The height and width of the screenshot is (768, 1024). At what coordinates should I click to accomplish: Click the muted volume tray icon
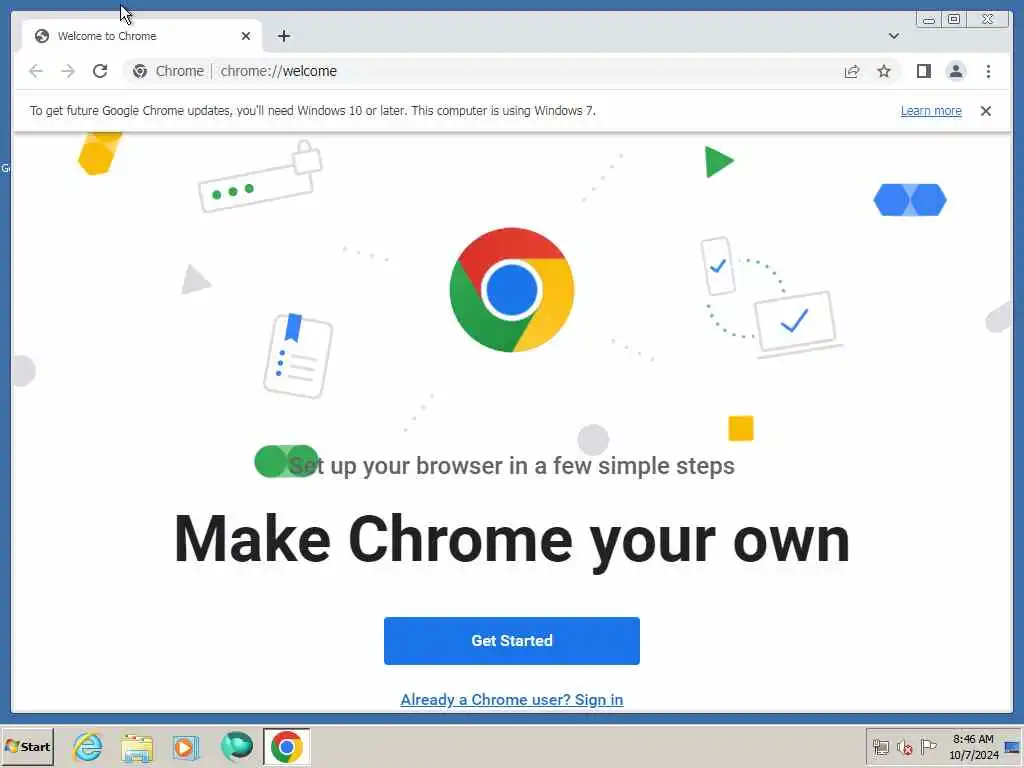904,747
